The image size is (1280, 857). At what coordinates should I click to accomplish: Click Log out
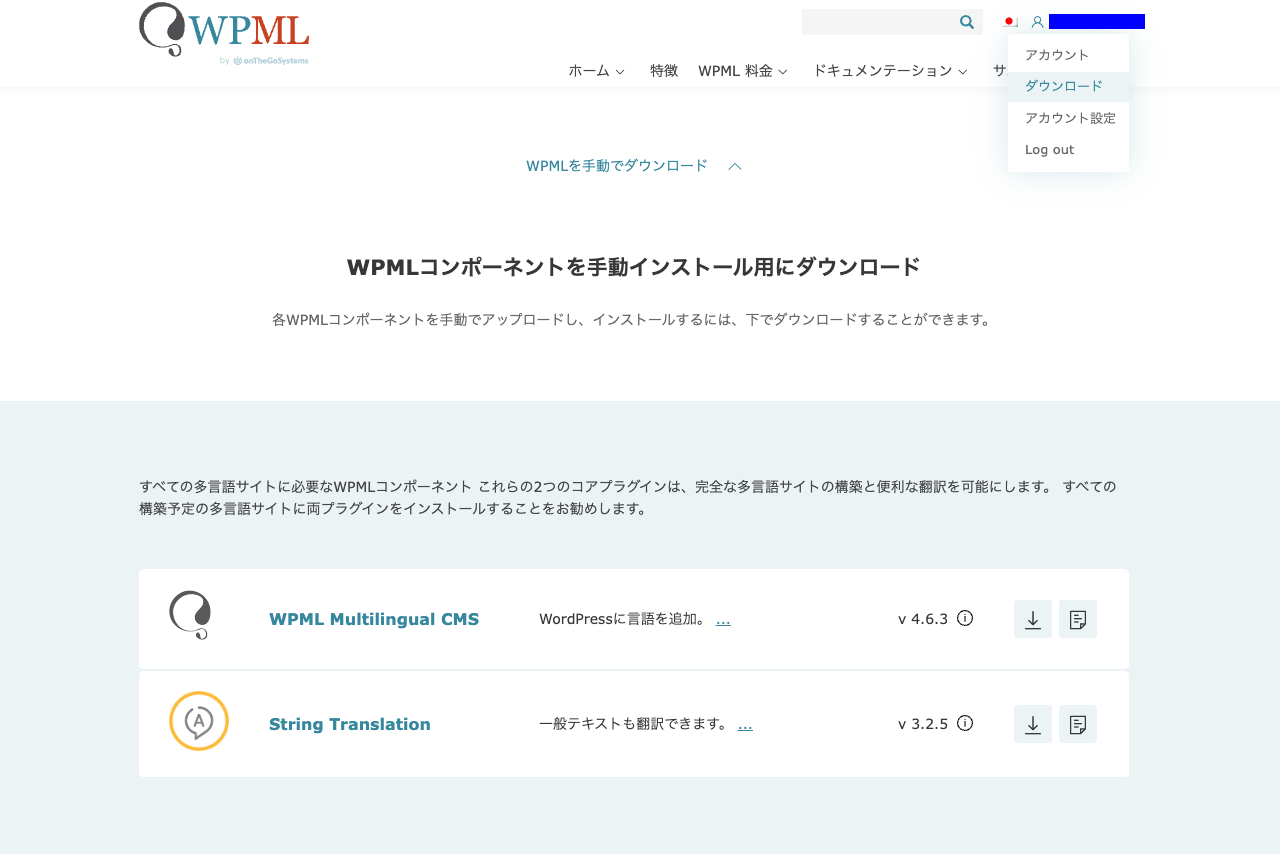coord(1049,150)
